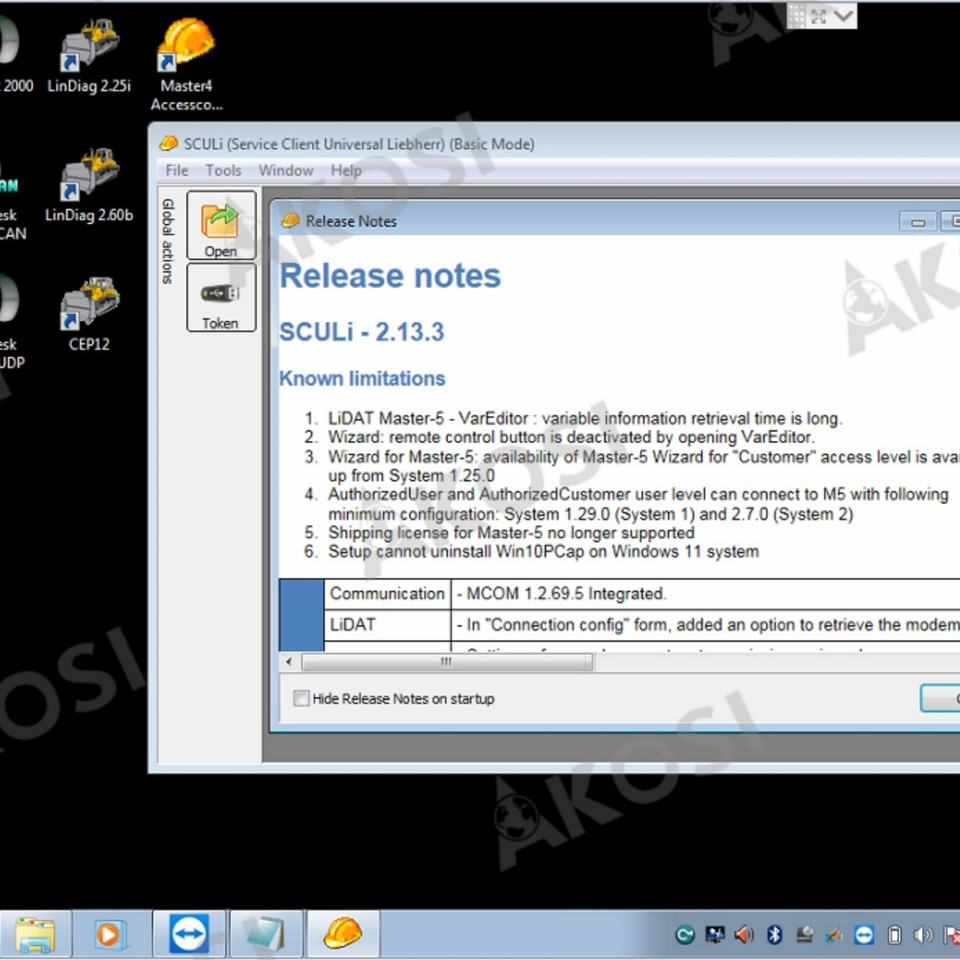Click '- MCOM 1.2.69.5 Integrated.' cell
The width and height of the screenshot is (960, 960).
[x=705, y=593]
